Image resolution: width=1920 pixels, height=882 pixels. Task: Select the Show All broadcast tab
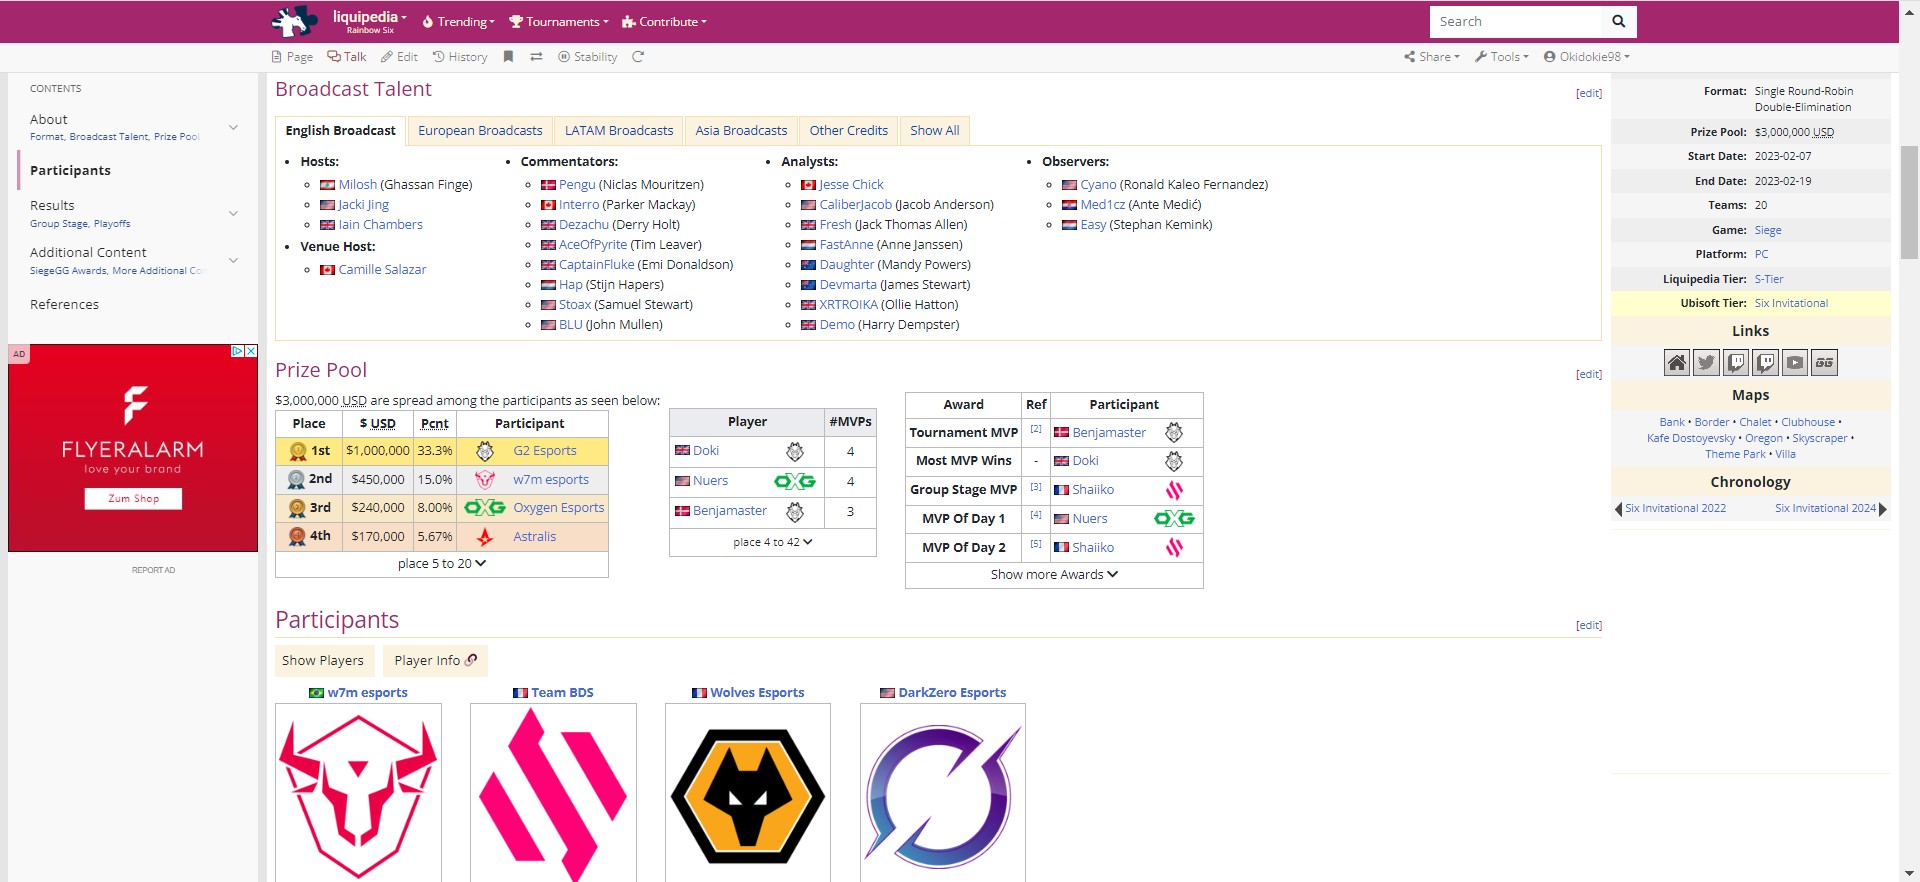934,131
